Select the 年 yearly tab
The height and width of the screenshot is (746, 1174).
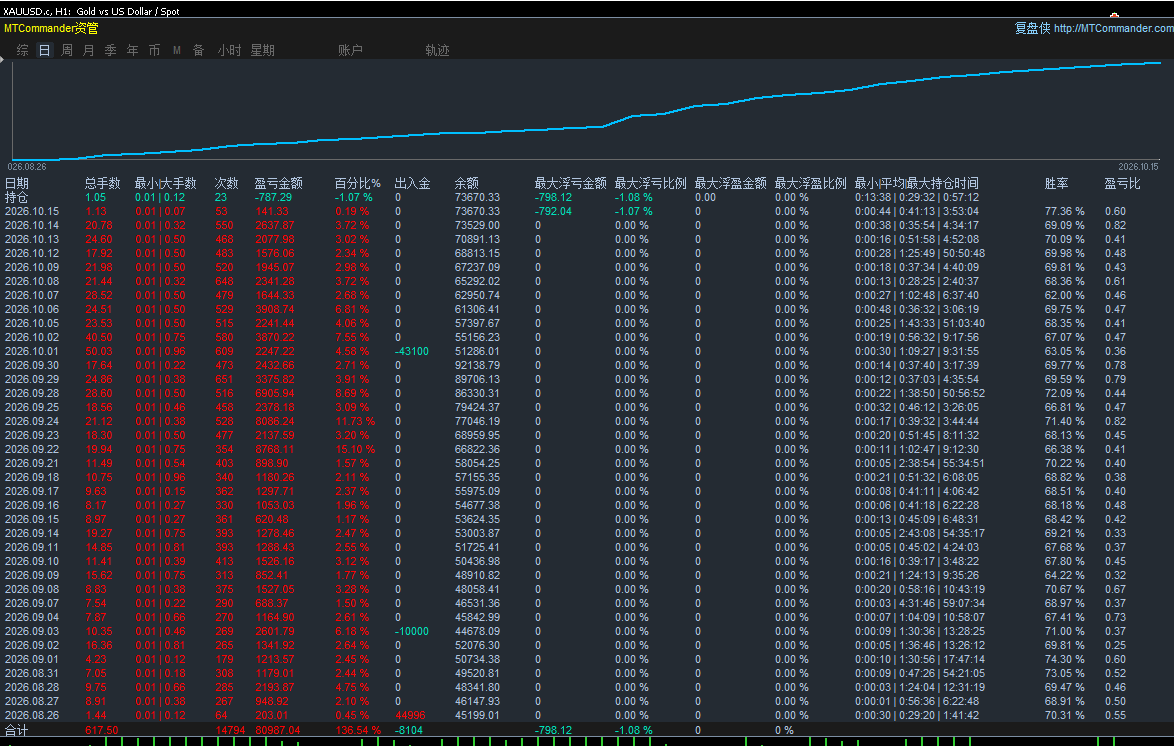(133, 50)
